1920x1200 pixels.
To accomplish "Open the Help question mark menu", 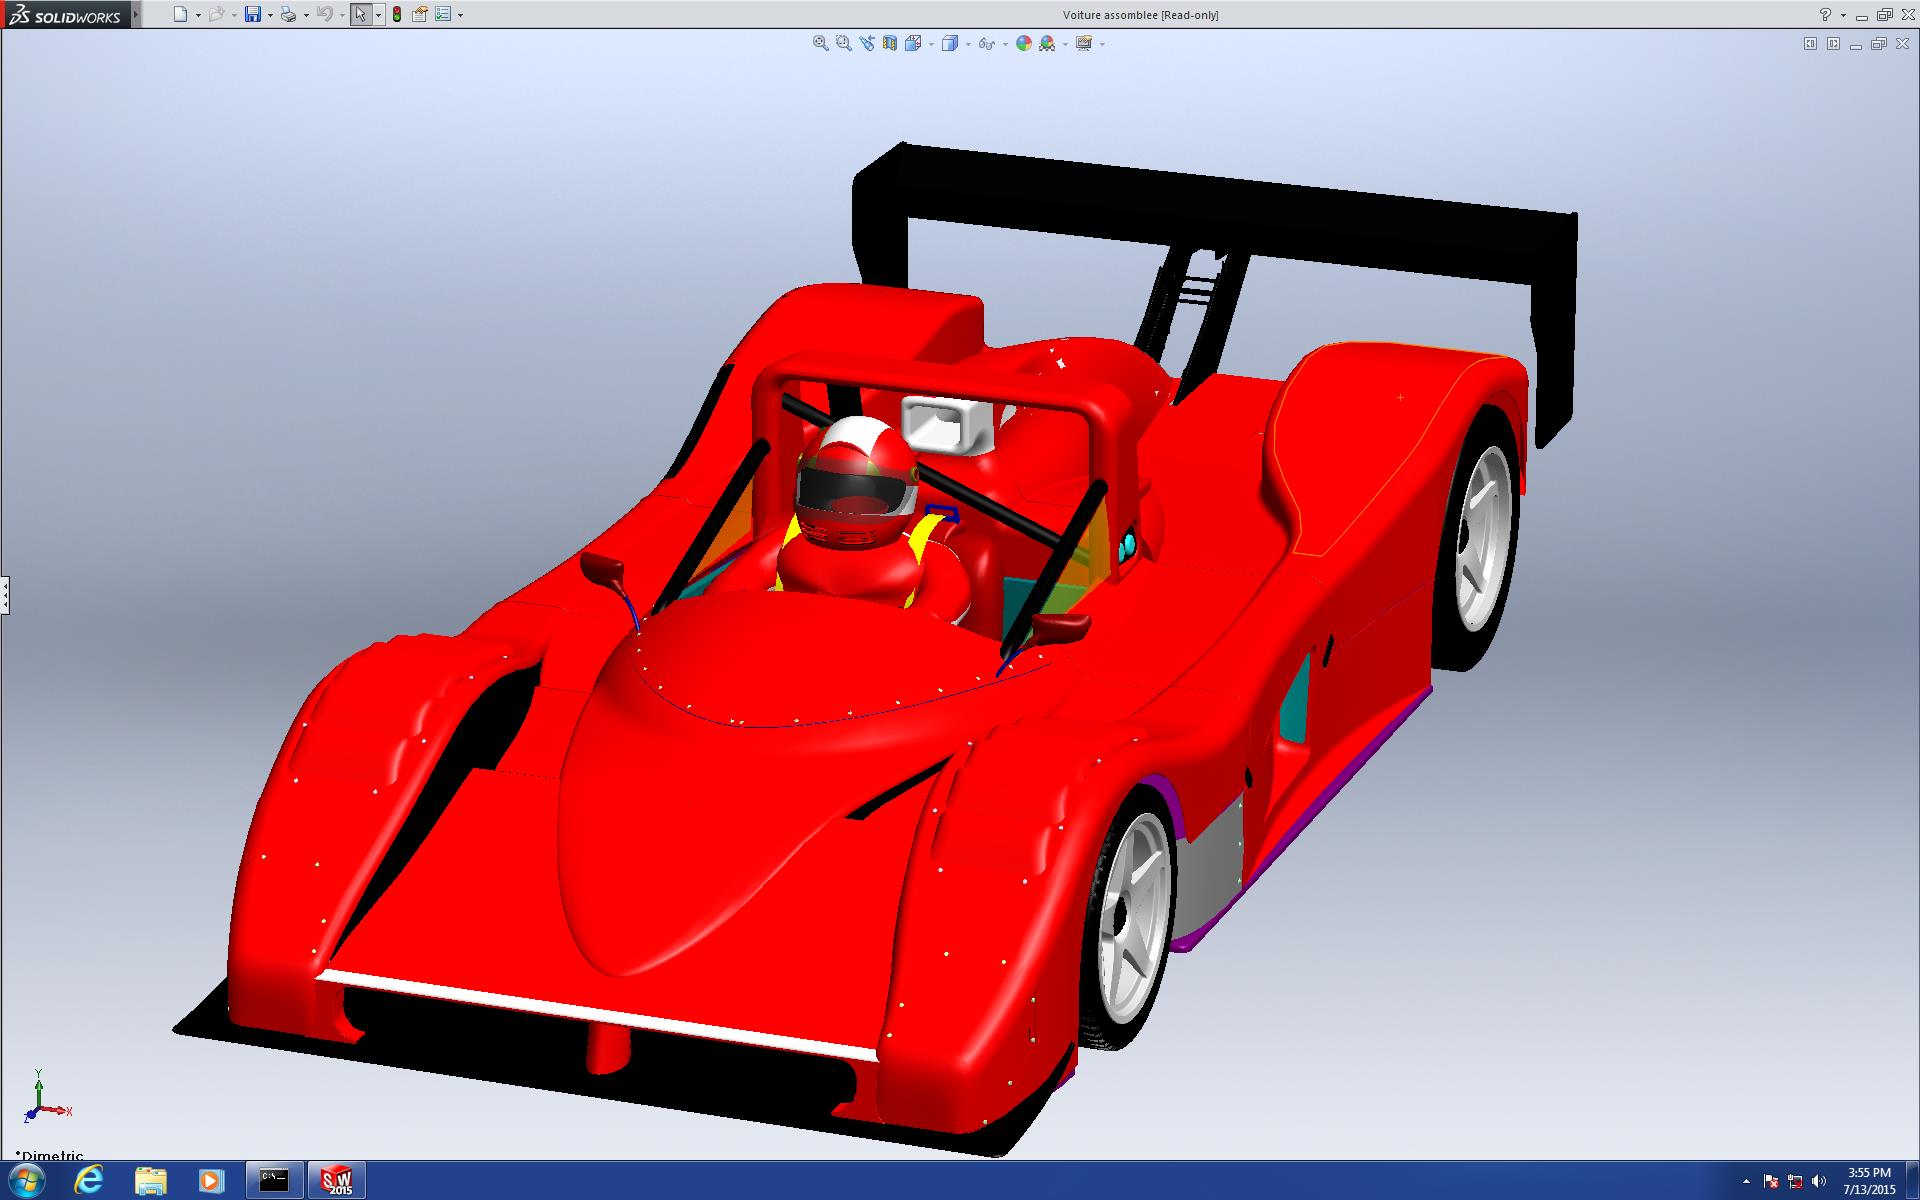I will point(1825,14).
